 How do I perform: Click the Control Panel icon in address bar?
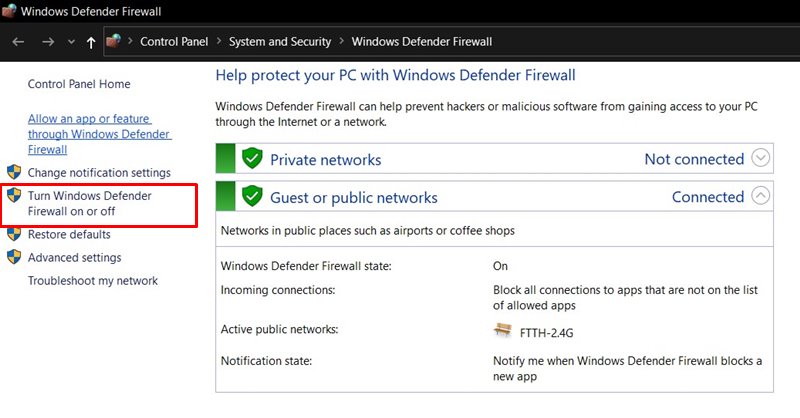click(113, 41)
